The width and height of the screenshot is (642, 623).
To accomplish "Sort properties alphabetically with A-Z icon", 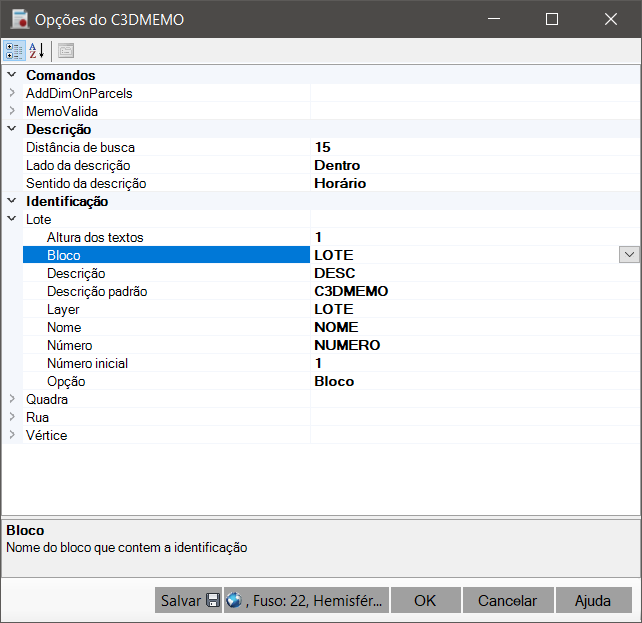I will tap(36, 51).
